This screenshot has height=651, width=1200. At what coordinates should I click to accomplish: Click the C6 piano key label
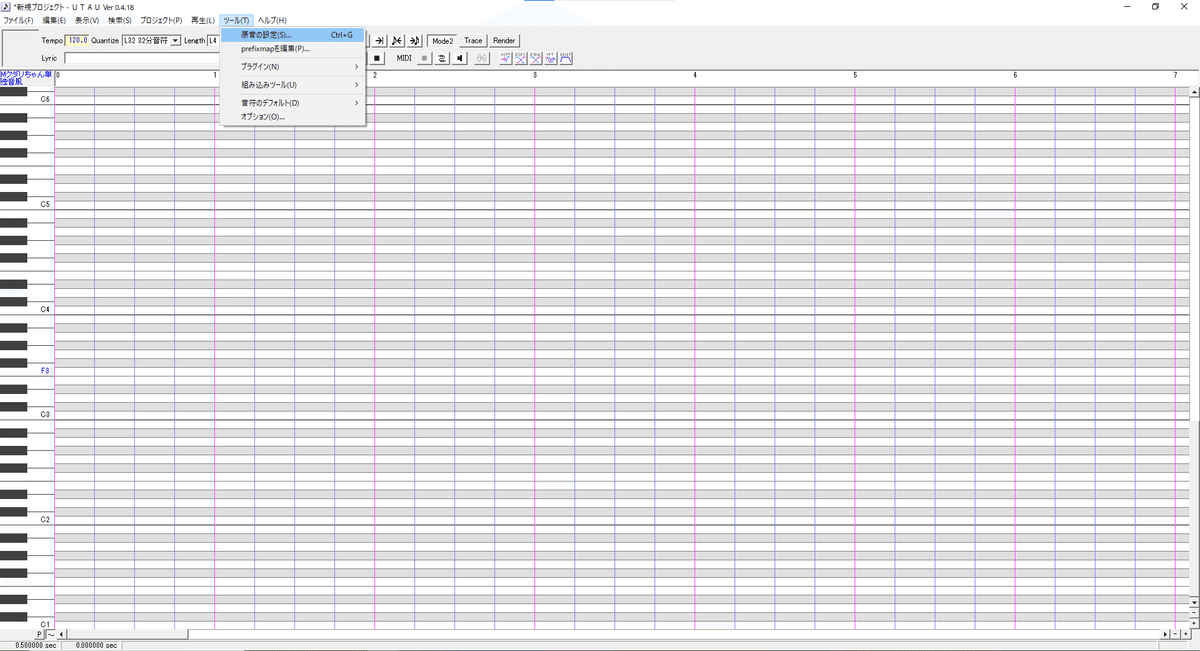click(x=45, y=99)
